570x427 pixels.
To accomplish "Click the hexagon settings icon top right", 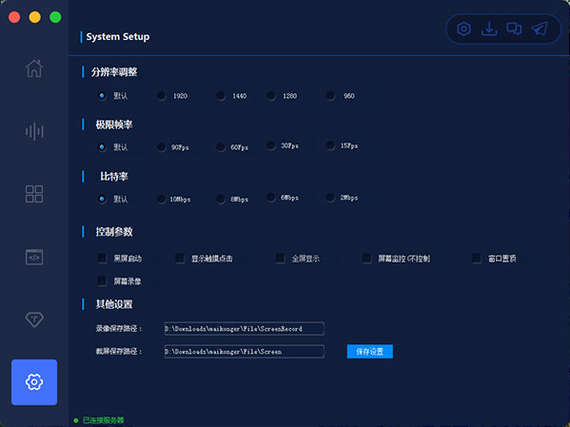I will point(464,29).
